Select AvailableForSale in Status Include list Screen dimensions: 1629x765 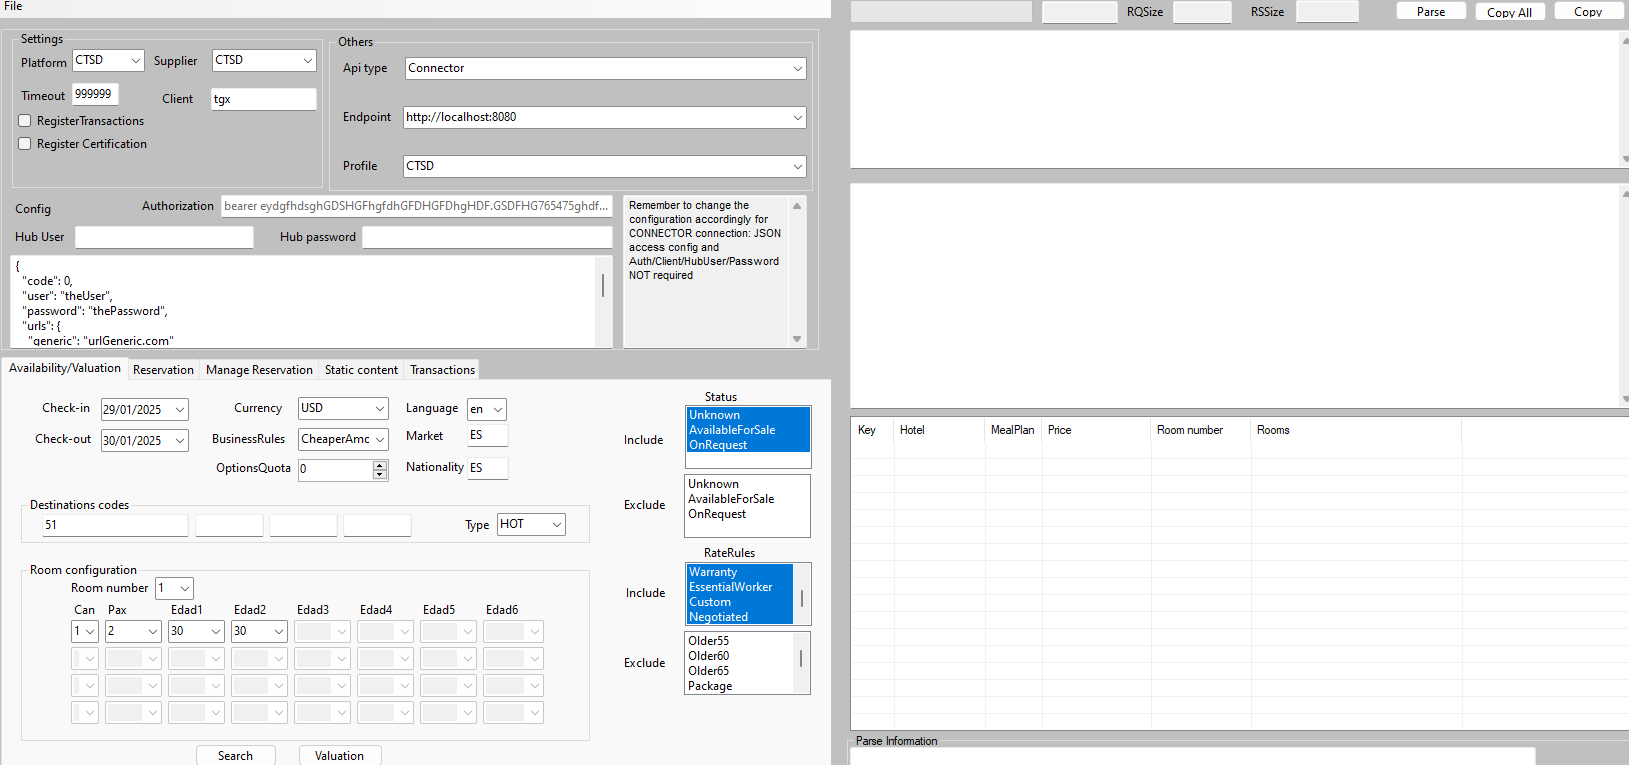[747, 430]
